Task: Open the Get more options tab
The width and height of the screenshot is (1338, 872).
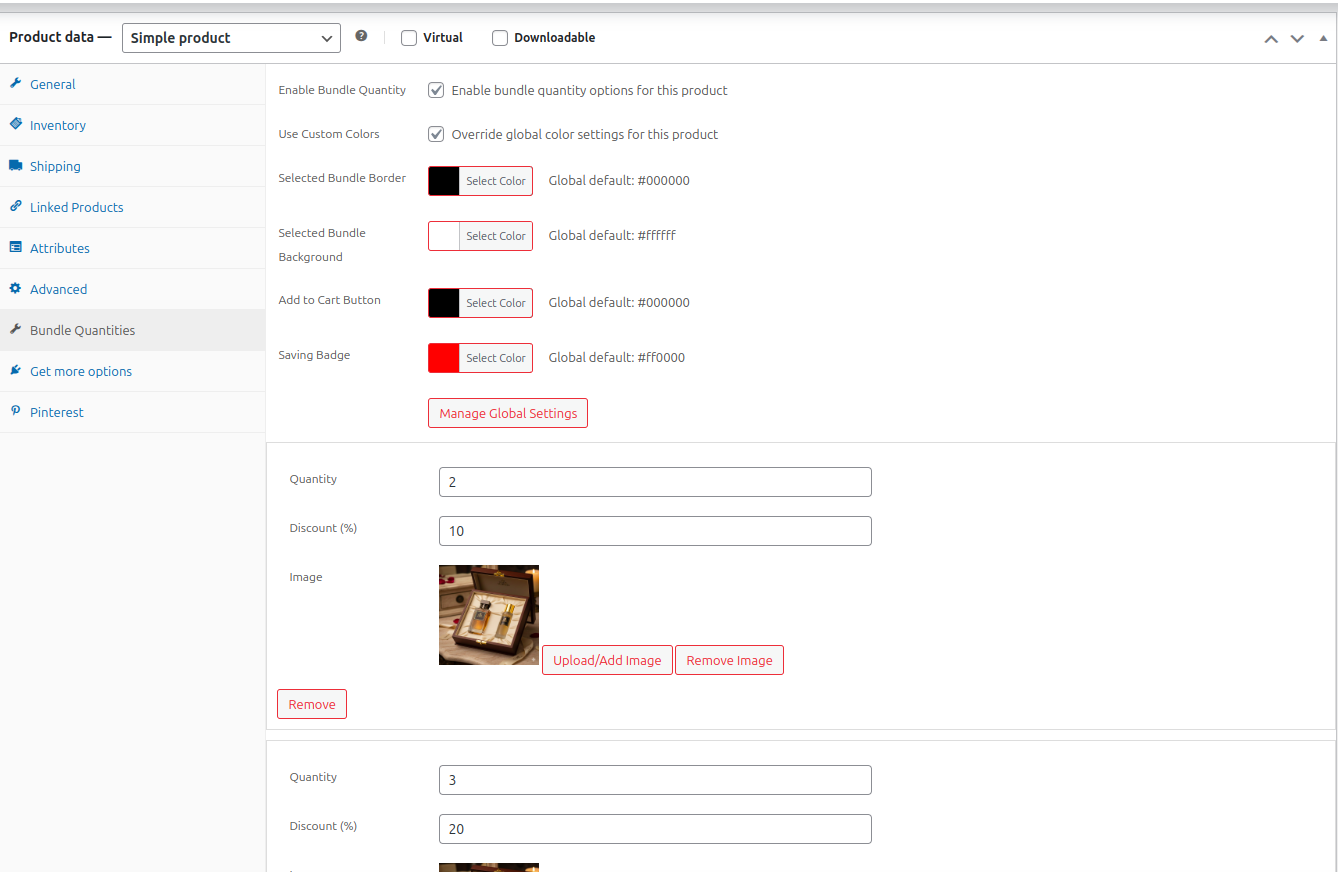Action: pos(81,371)
